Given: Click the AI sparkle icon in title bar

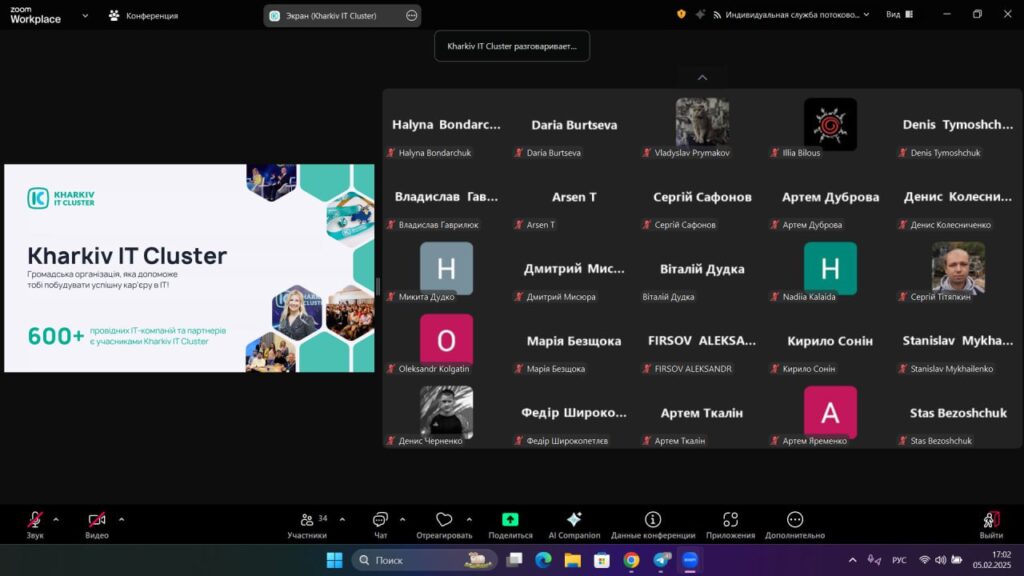Looking at the screenshot, I should (x=700, y=14).
